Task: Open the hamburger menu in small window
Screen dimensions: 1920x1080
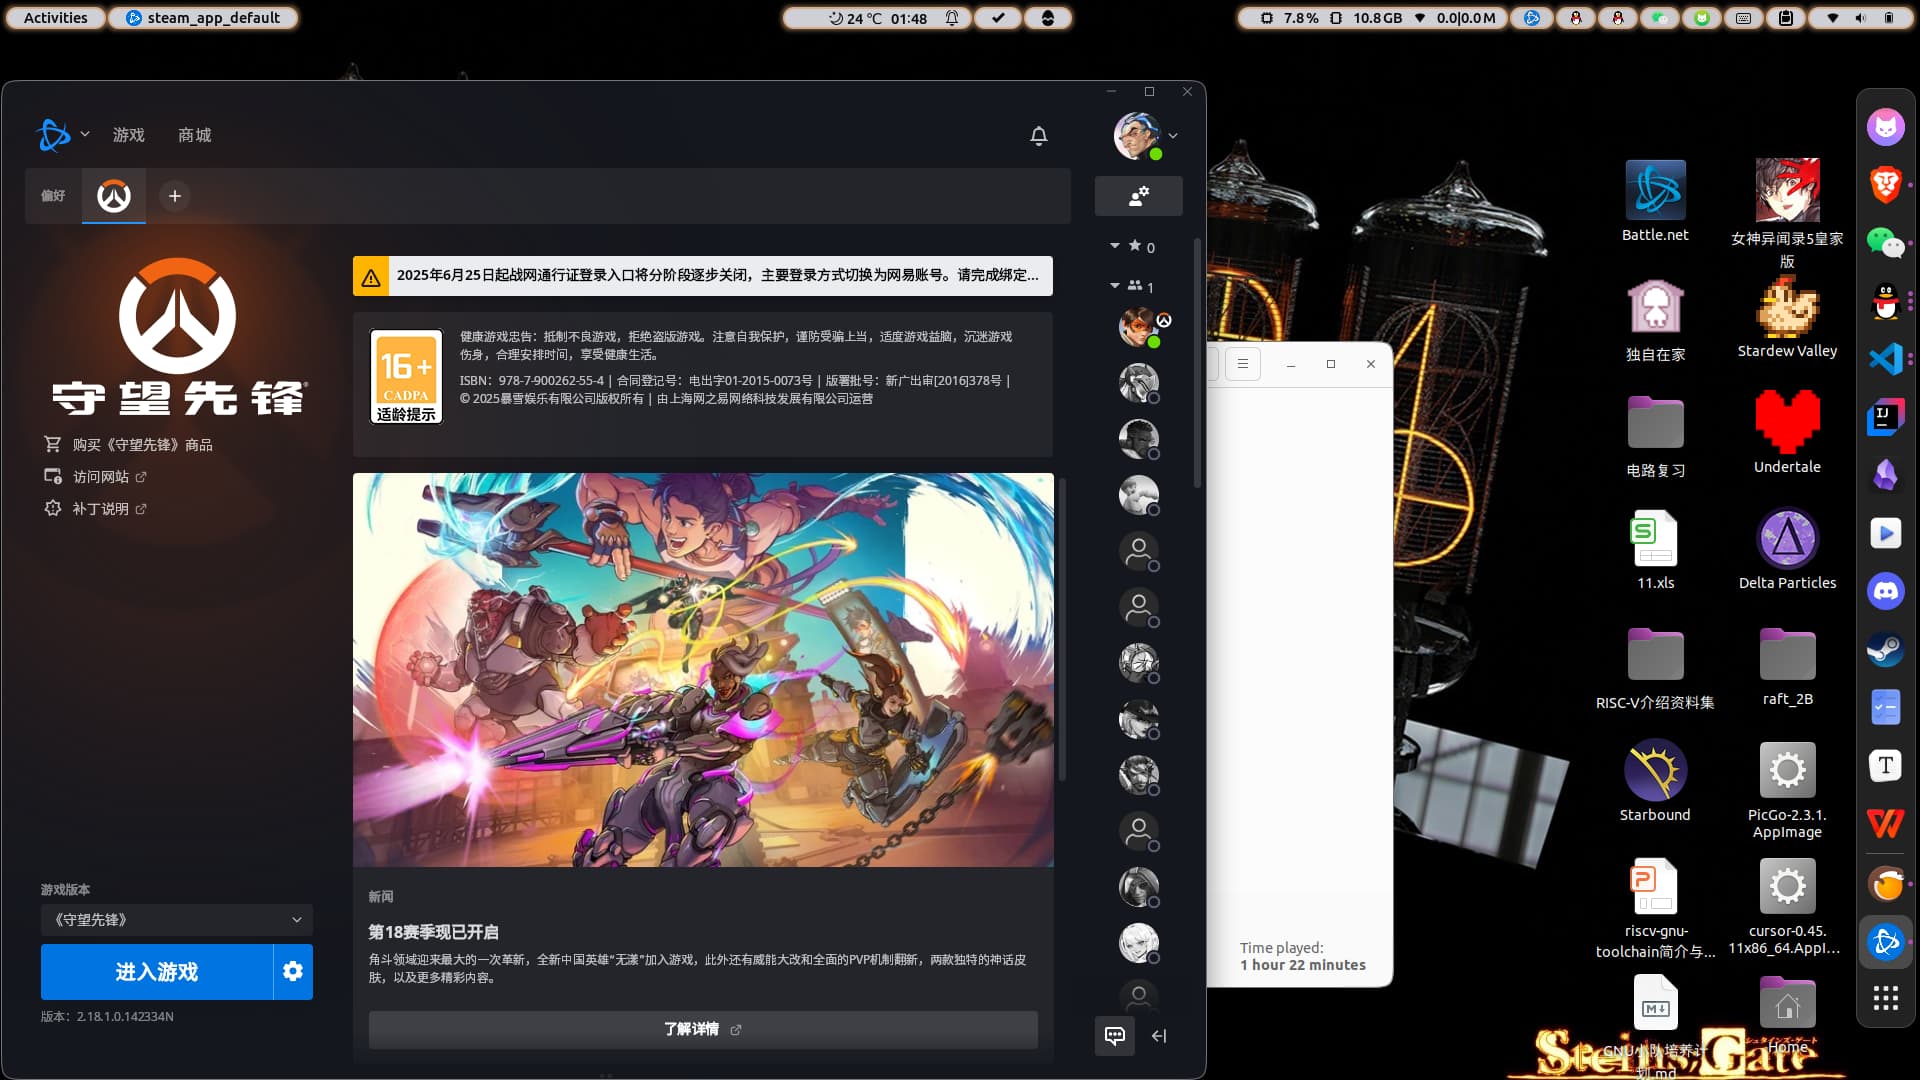Action: point(1243,364)
